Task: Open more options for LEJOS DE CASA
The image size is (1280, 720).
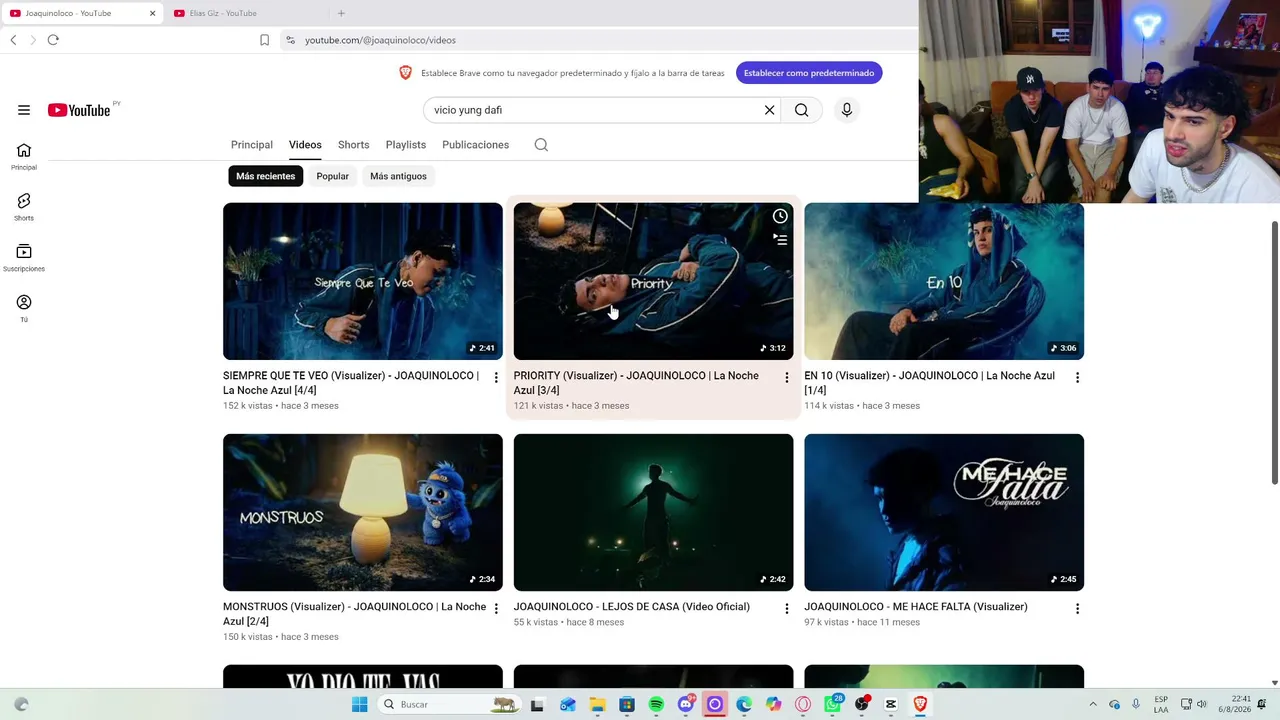Action: 786,608
